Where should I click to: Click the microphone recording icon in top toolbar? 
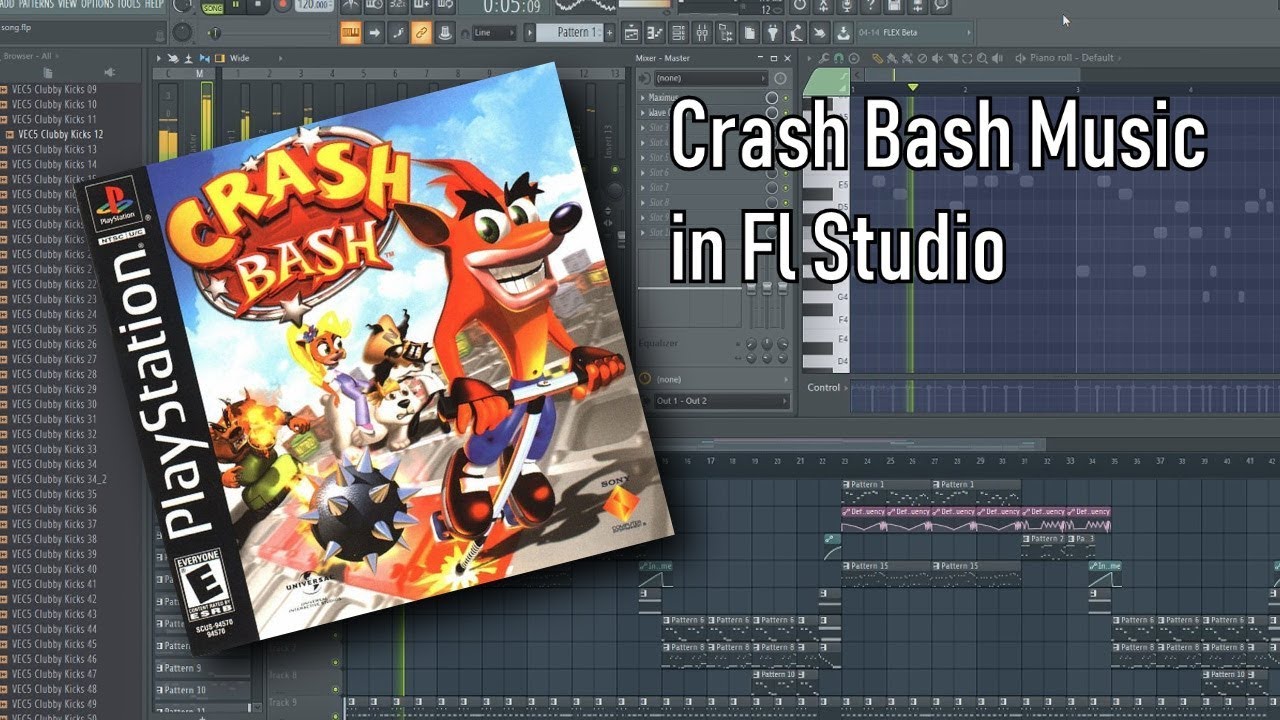tap(847, 5)
